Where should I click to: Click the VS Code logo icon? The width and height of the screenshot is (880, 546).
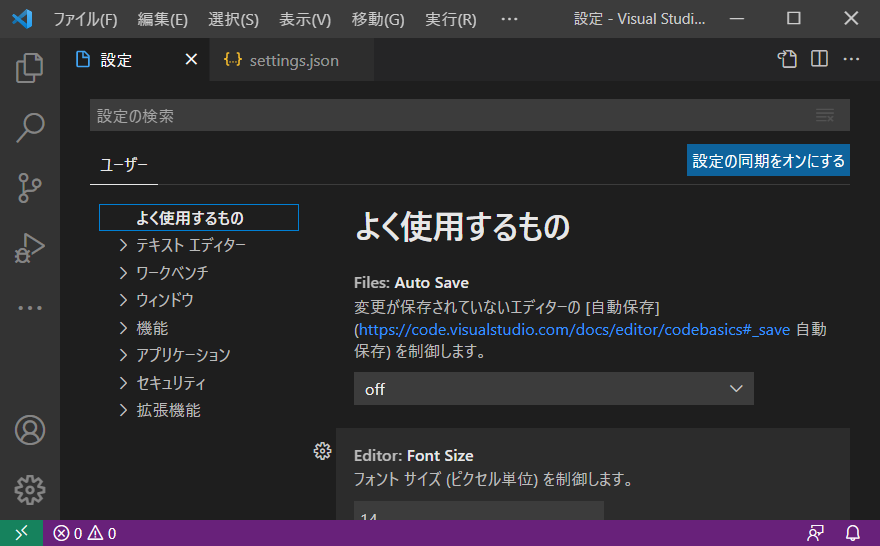pyautogui.click(x=22, y=19)
